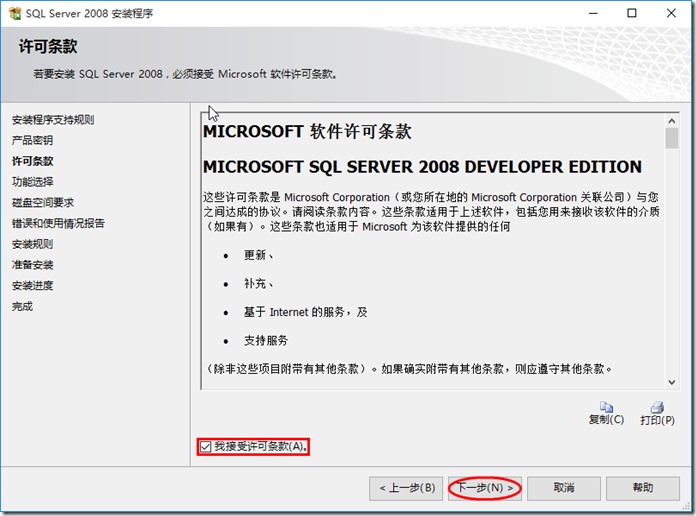This screenshot has width=696, height=516.
Task: Click the 更新 bullet item
Action: pyautogui.click(x=258, y=255)
